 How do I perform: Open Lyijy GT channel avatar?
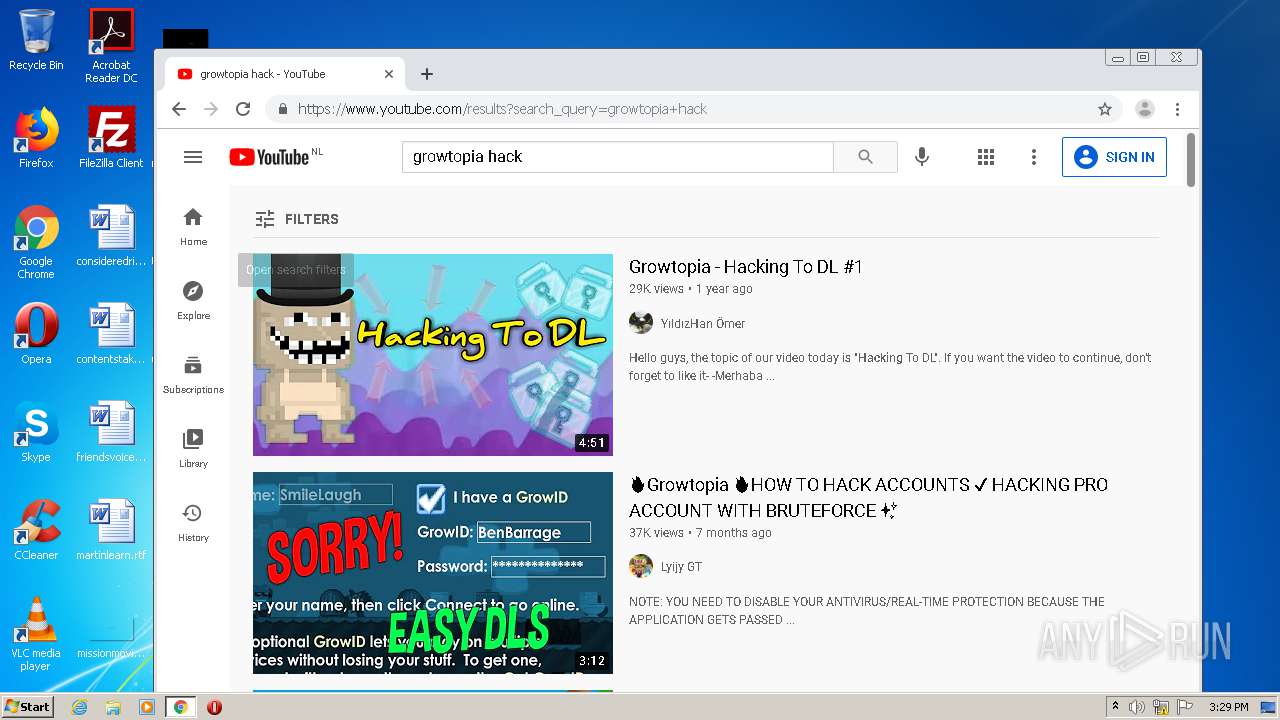pyautogui.click(x=641, y=566)
